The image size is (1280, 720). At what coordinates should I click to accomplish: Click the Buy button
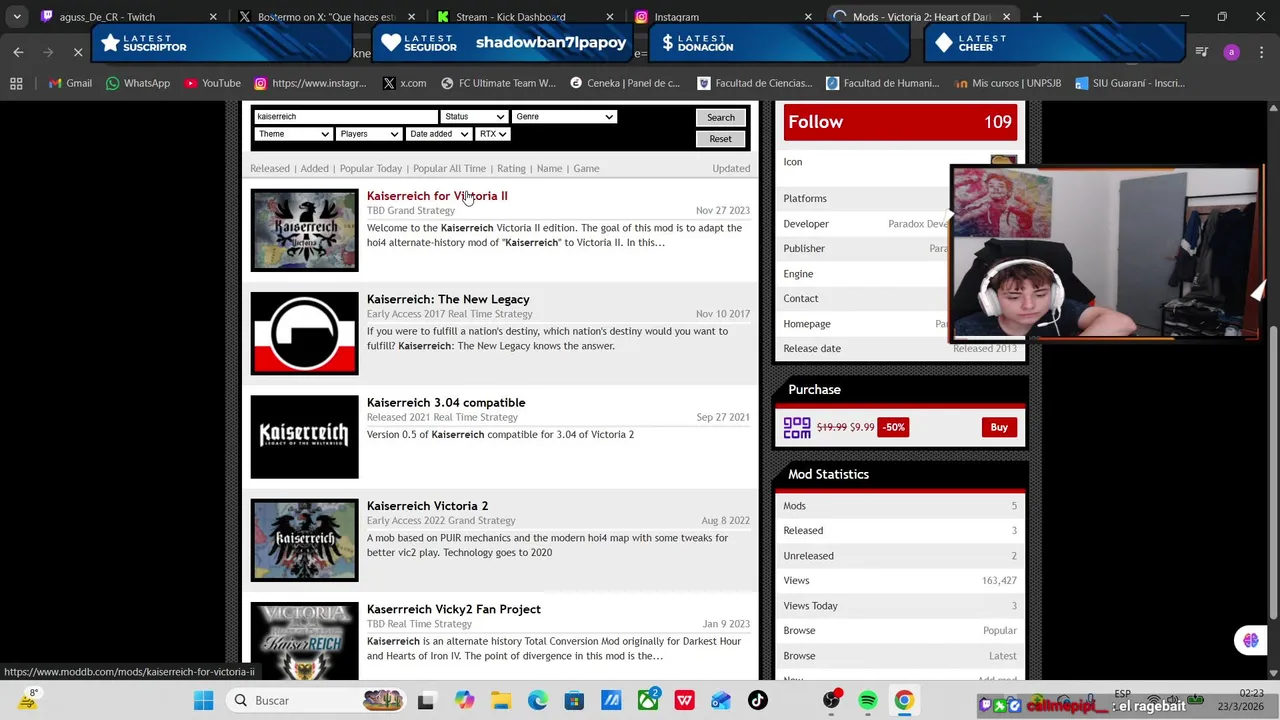point(999,427)
